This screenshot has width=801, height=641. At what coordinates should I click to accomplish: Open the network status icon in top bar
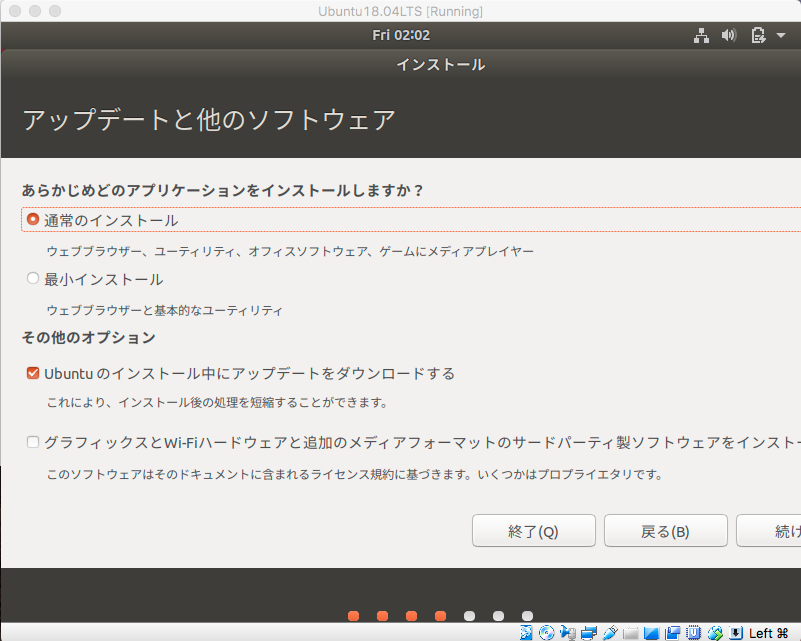[701, 36]
